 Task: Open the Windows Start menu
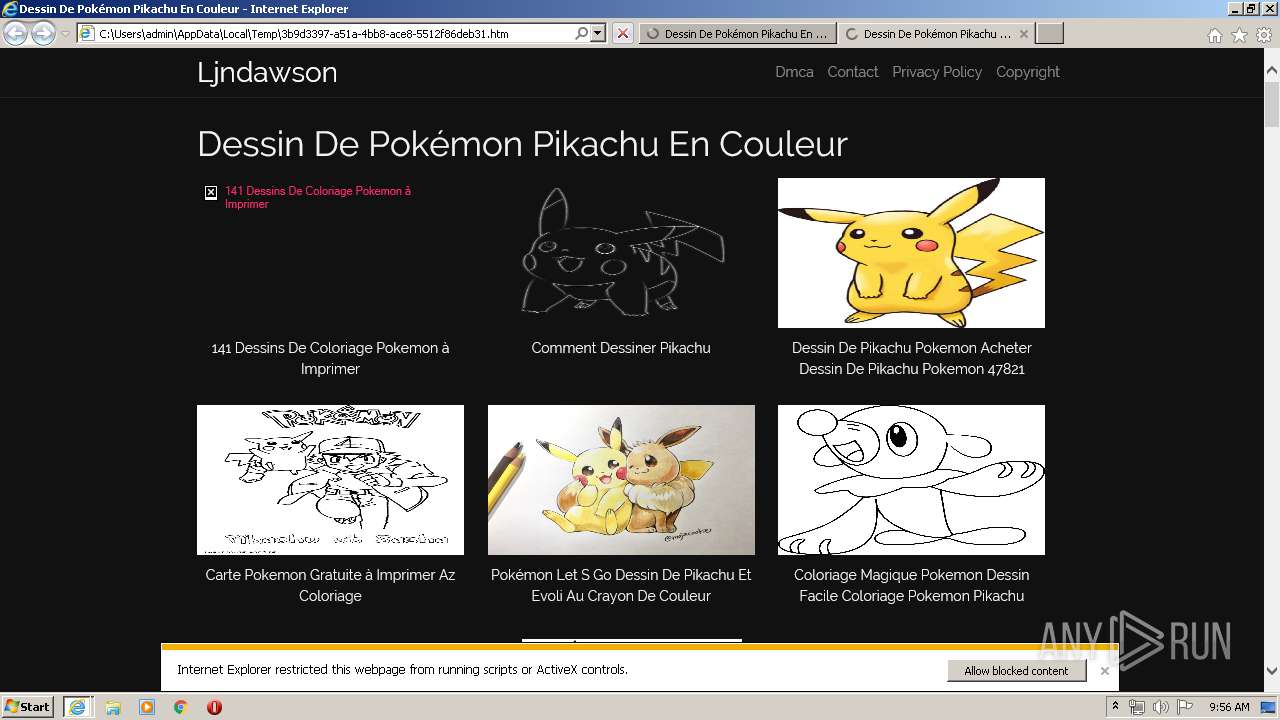point(27,707)
